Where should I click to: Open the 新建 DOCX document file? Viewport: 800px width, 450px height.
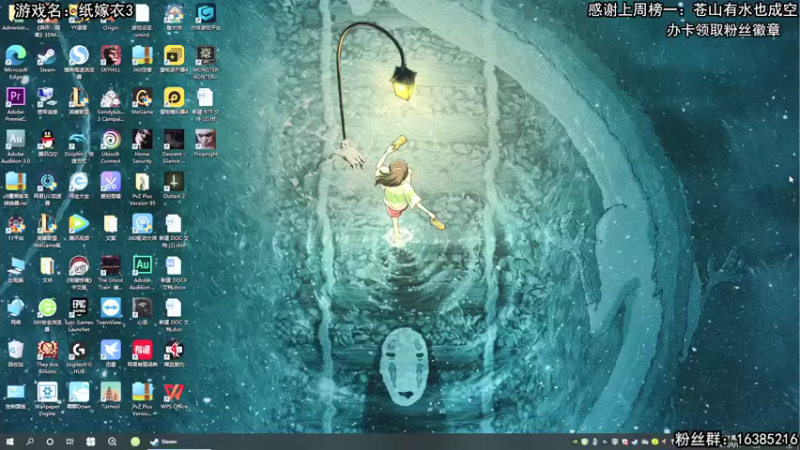coord(174,272)
